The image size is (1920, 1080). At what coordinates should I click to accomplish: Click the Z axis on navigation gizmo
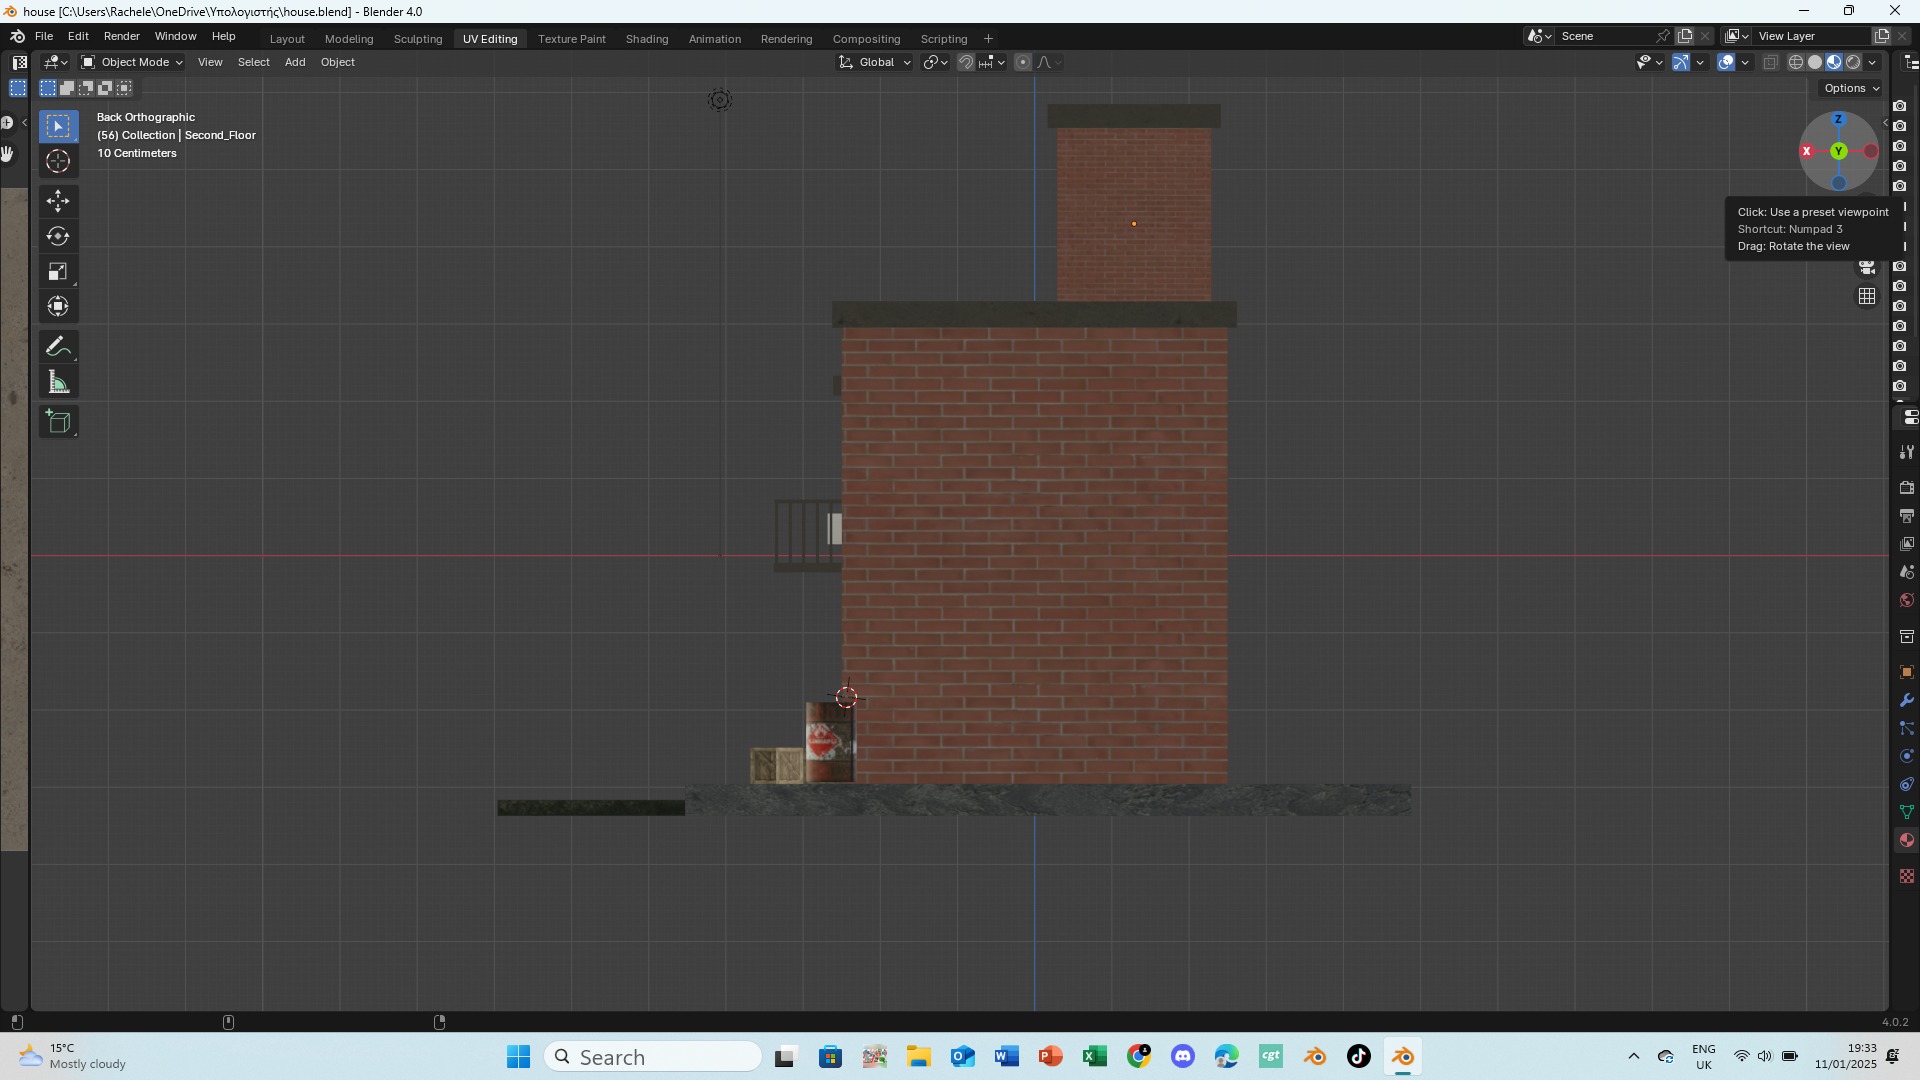pos(1838,119)
